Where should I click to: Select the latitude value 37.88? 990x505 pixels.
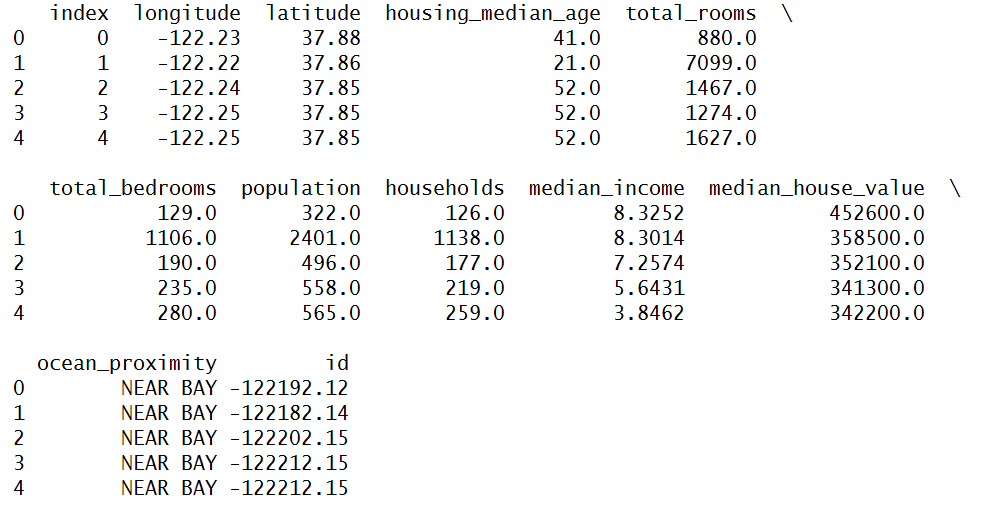tap(331, 39)
